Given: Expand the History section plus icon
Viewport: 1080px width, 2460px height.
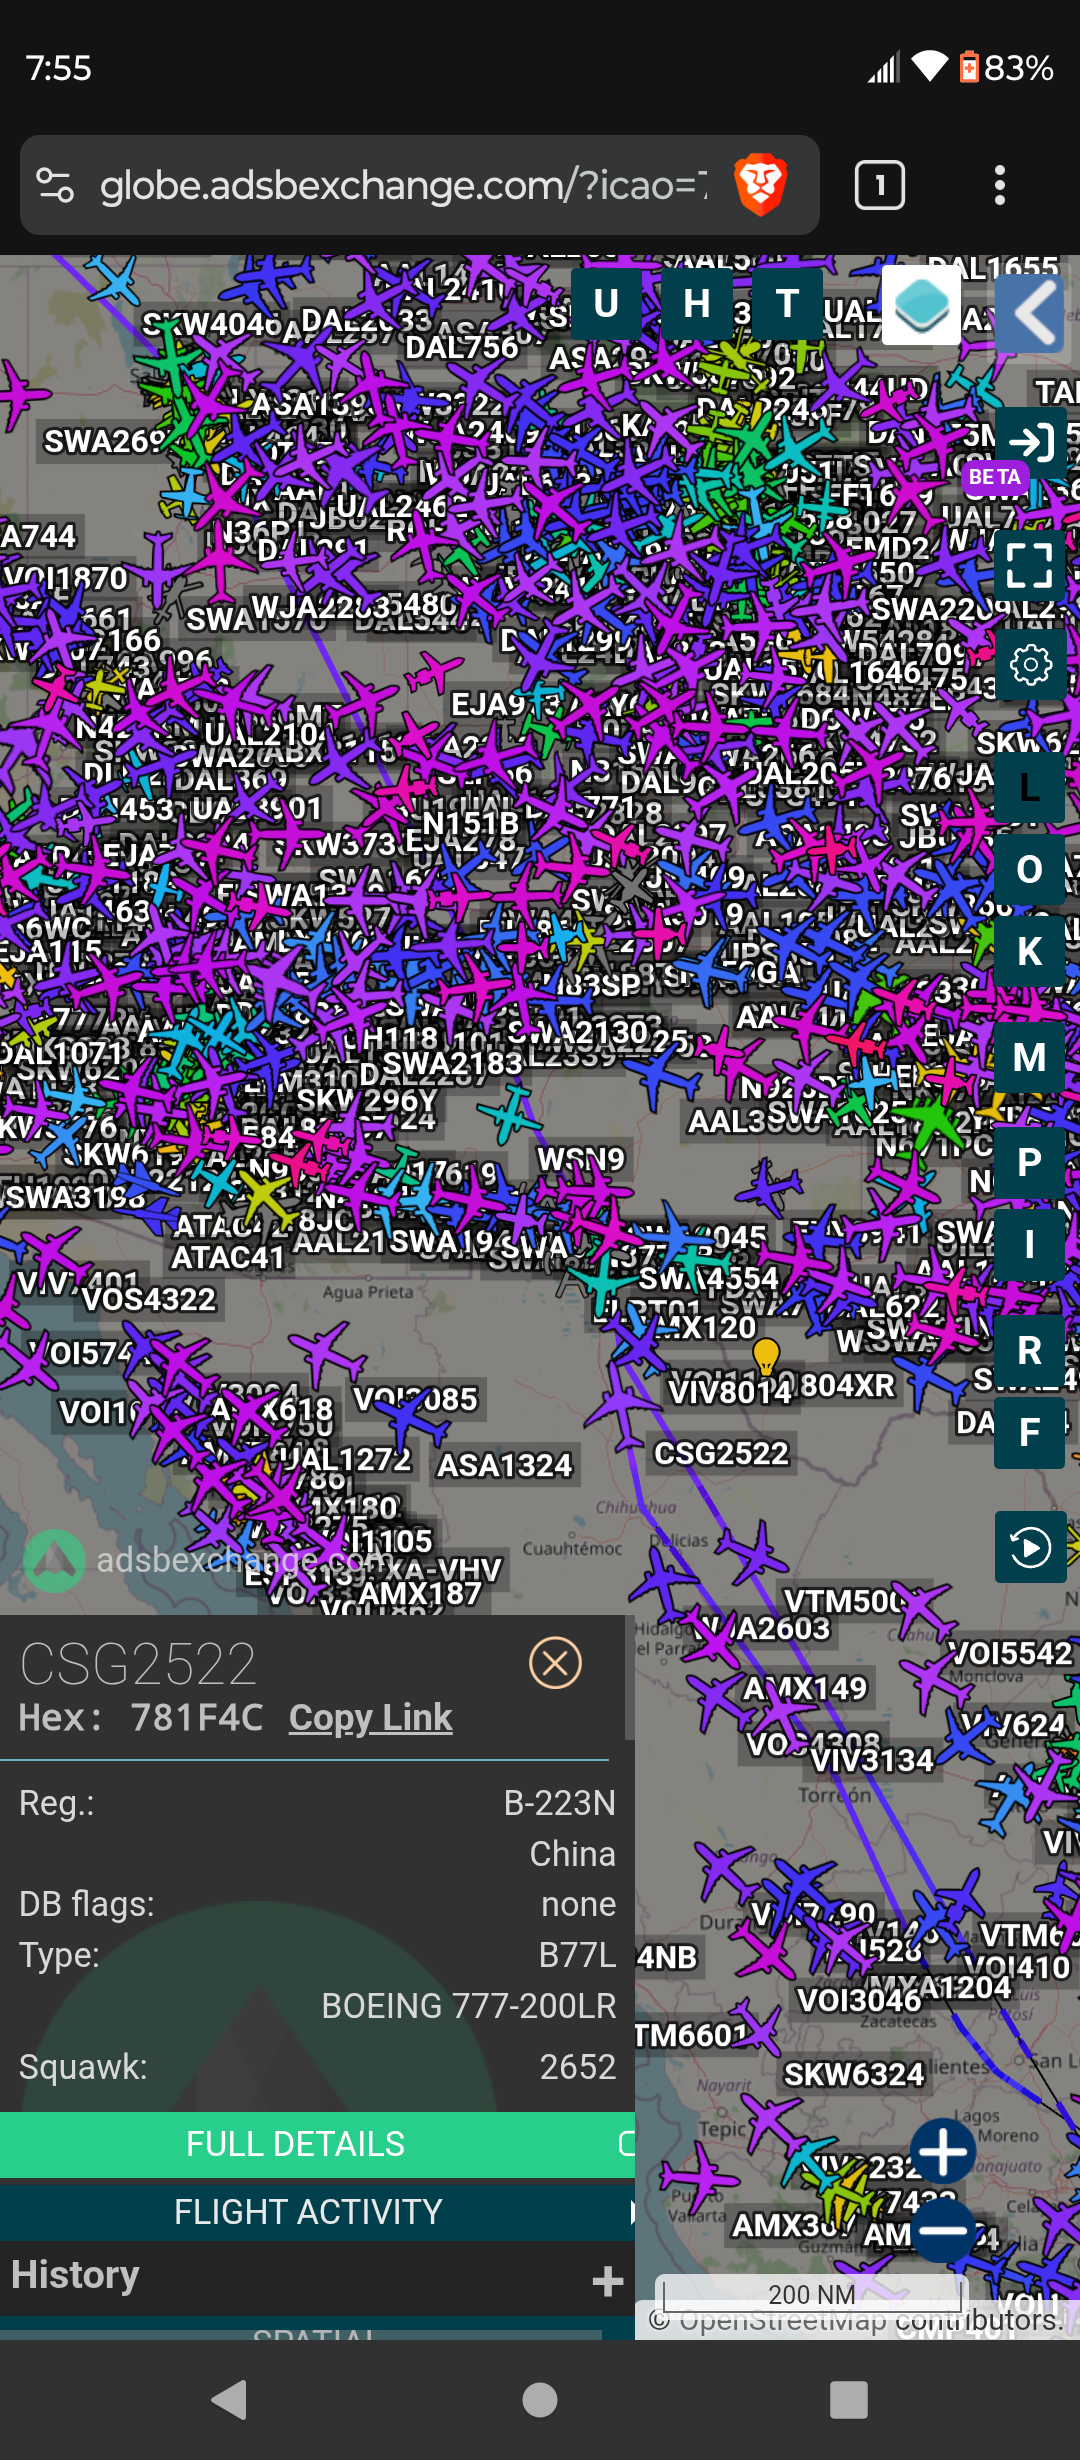Looking at the screenshot, I should 607,2281.
